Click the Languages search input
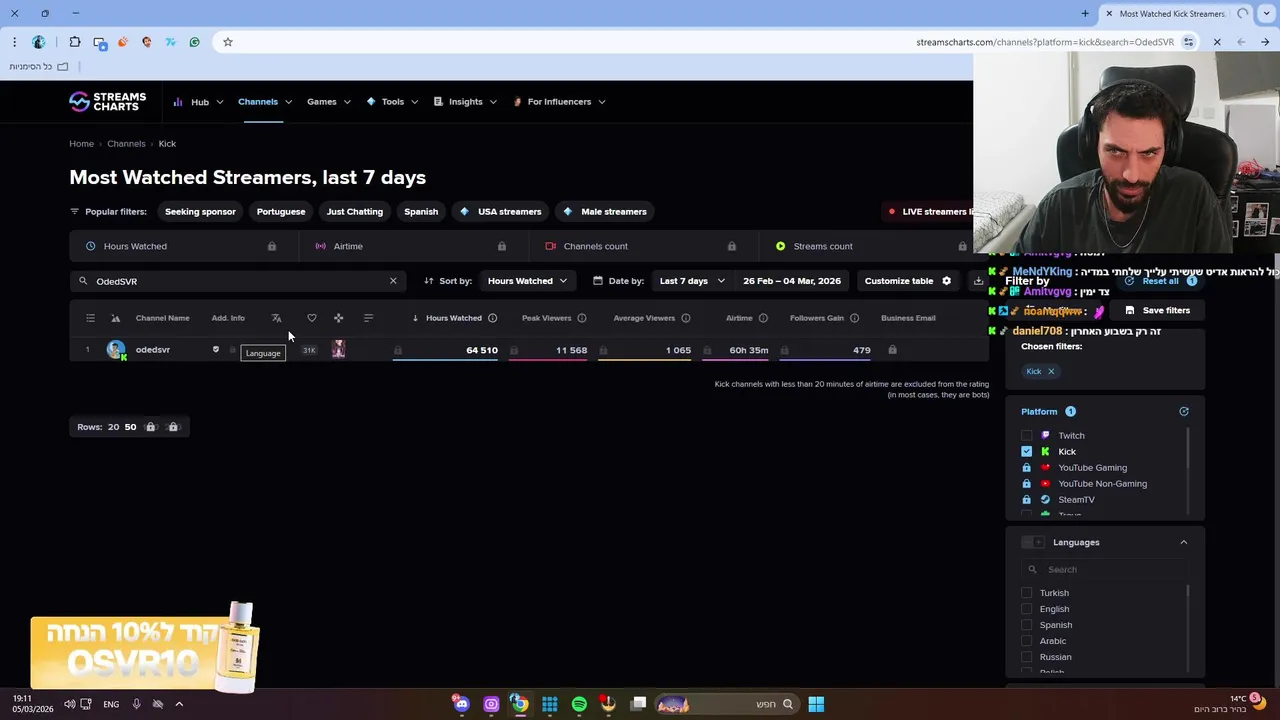Image resolution: width=1280 pixels, height=720 pixels. 1105,570
